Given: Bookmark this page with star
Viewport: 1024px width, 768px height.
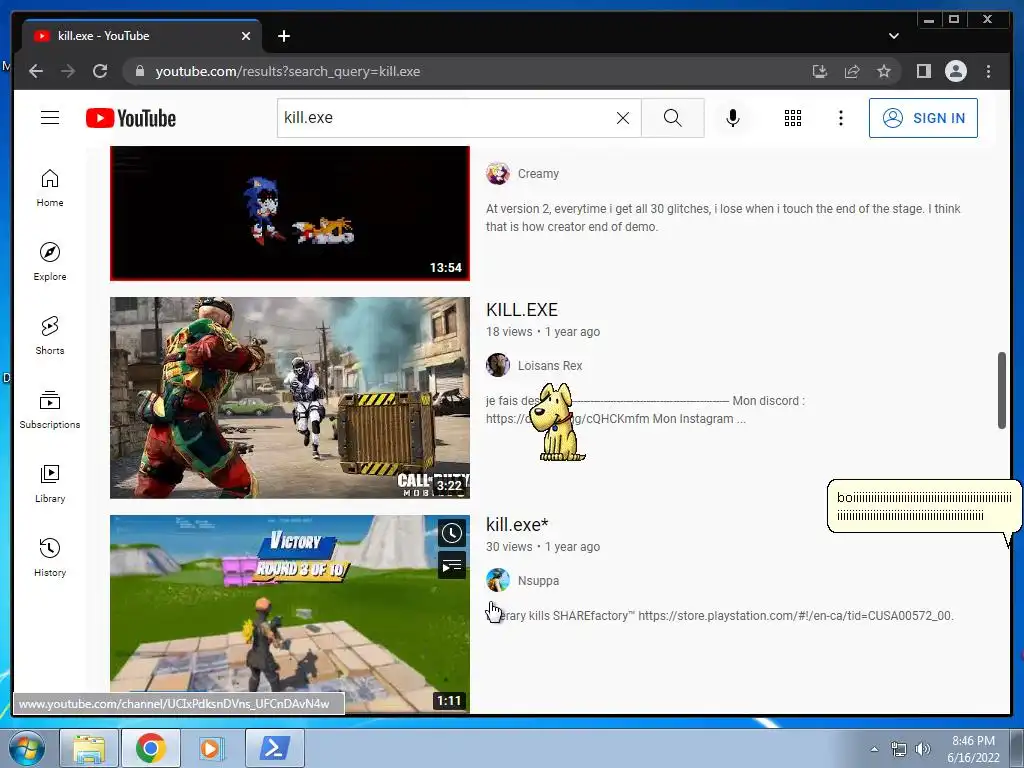Looking at the screenshot, I should click(884, 71).
